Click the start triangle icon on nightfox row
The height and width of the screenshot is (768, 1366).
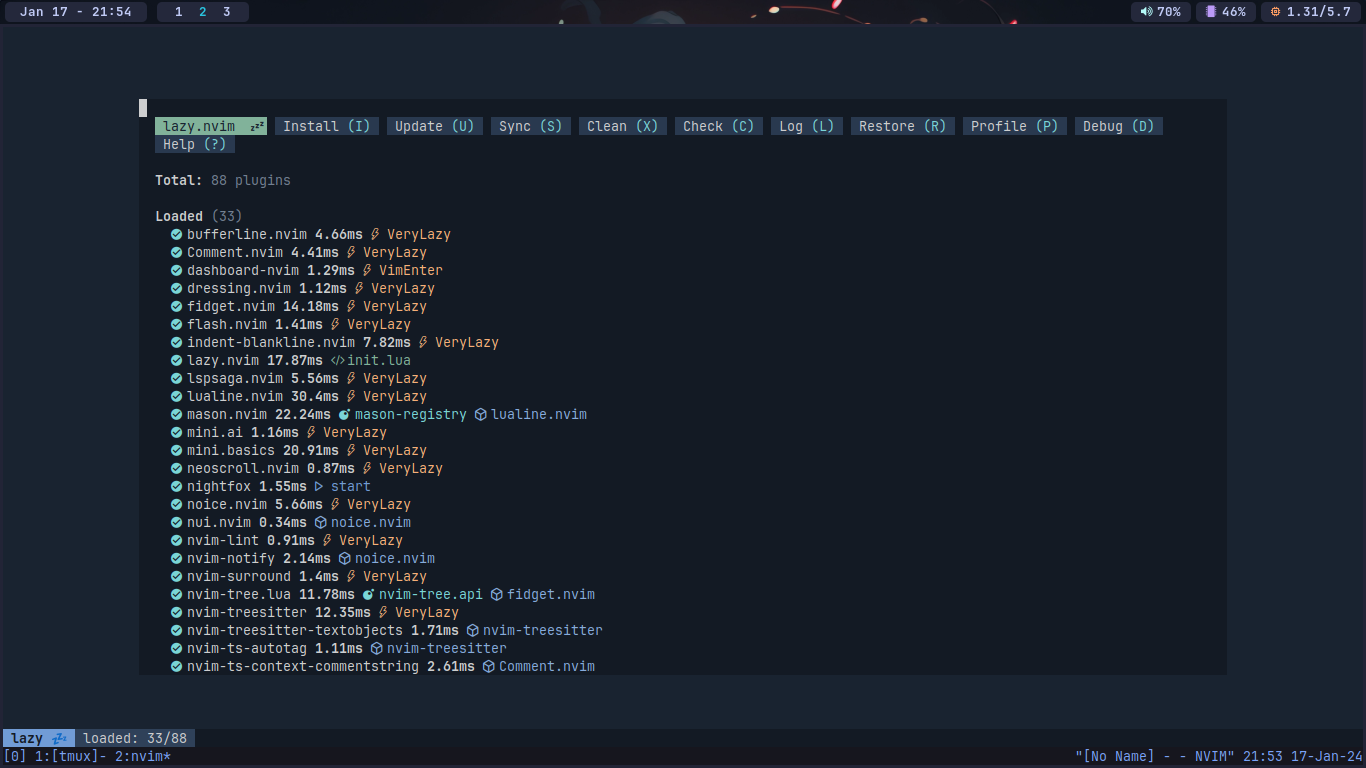pos(320,486)
